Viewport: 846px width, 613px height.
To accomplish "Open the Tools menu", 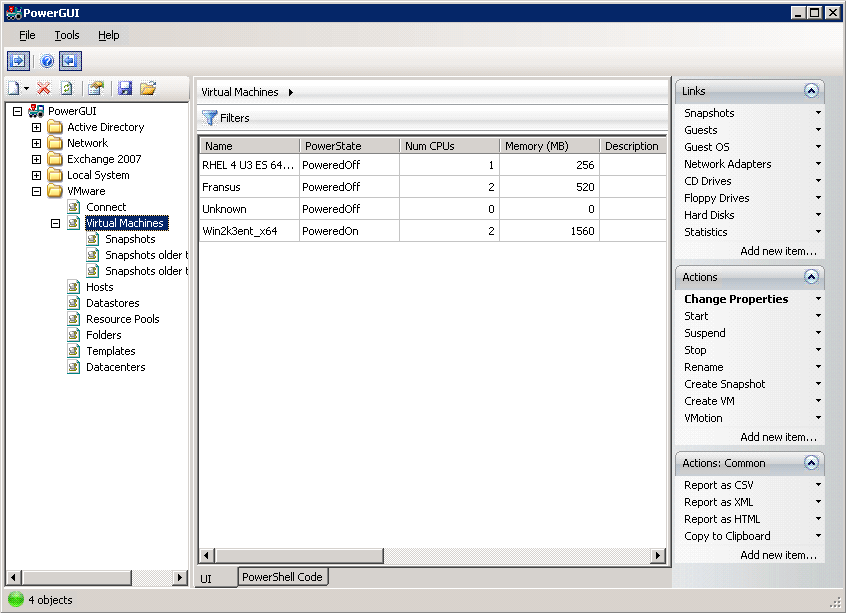I will coord(67,35).
